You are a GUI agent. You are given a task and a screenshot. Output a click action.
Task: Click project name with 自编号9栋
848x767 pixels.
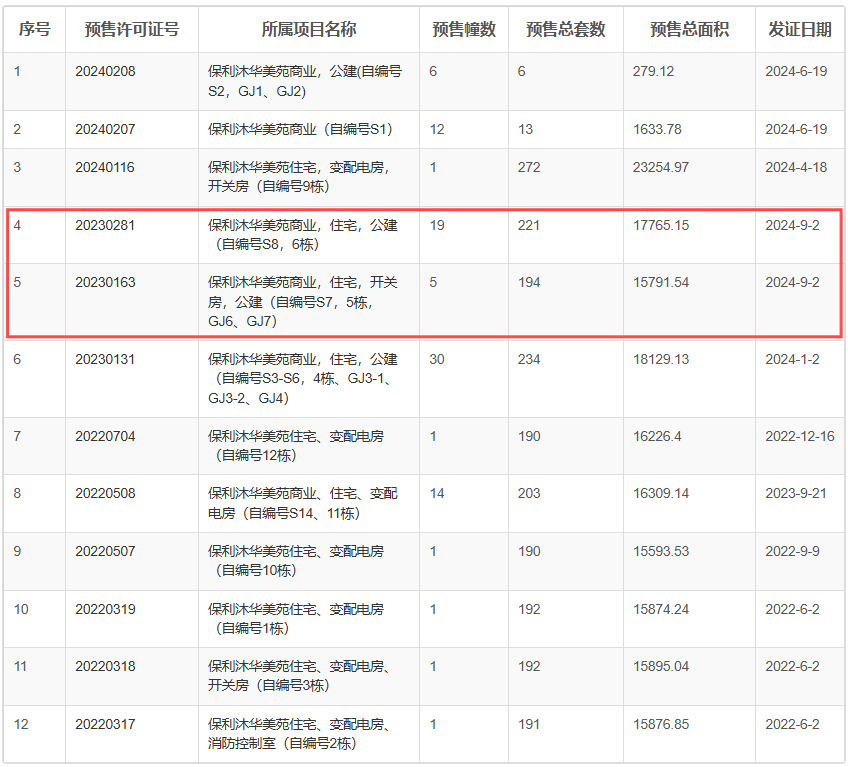click(x=299, y=177)
